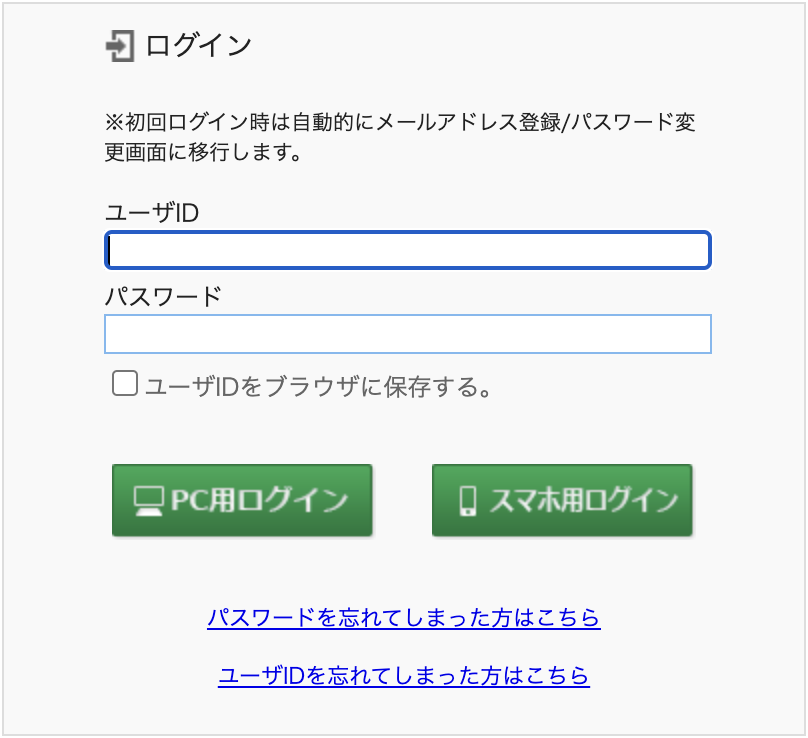The height and width of the screenshot is (738, 808).
Task: Click the blank area between the login buttons
Action: [x=402, y=500]
